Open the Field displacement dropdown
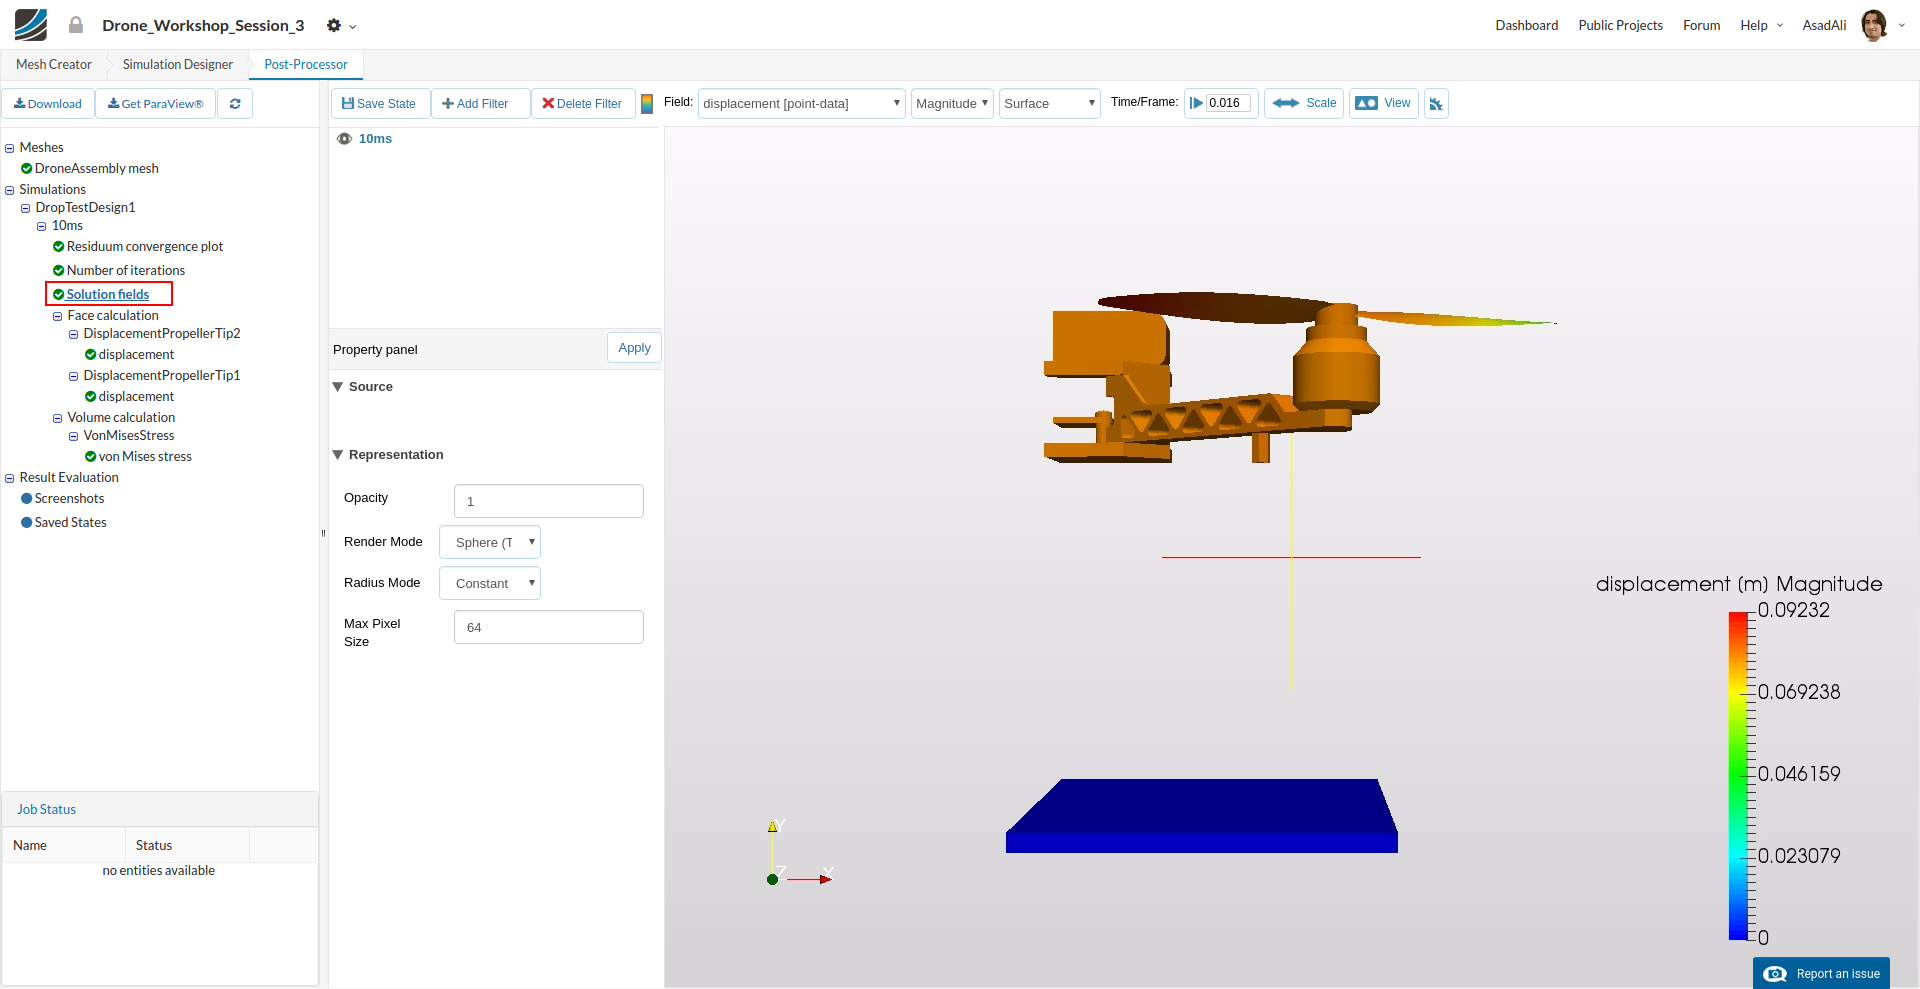 coord(801,104)
